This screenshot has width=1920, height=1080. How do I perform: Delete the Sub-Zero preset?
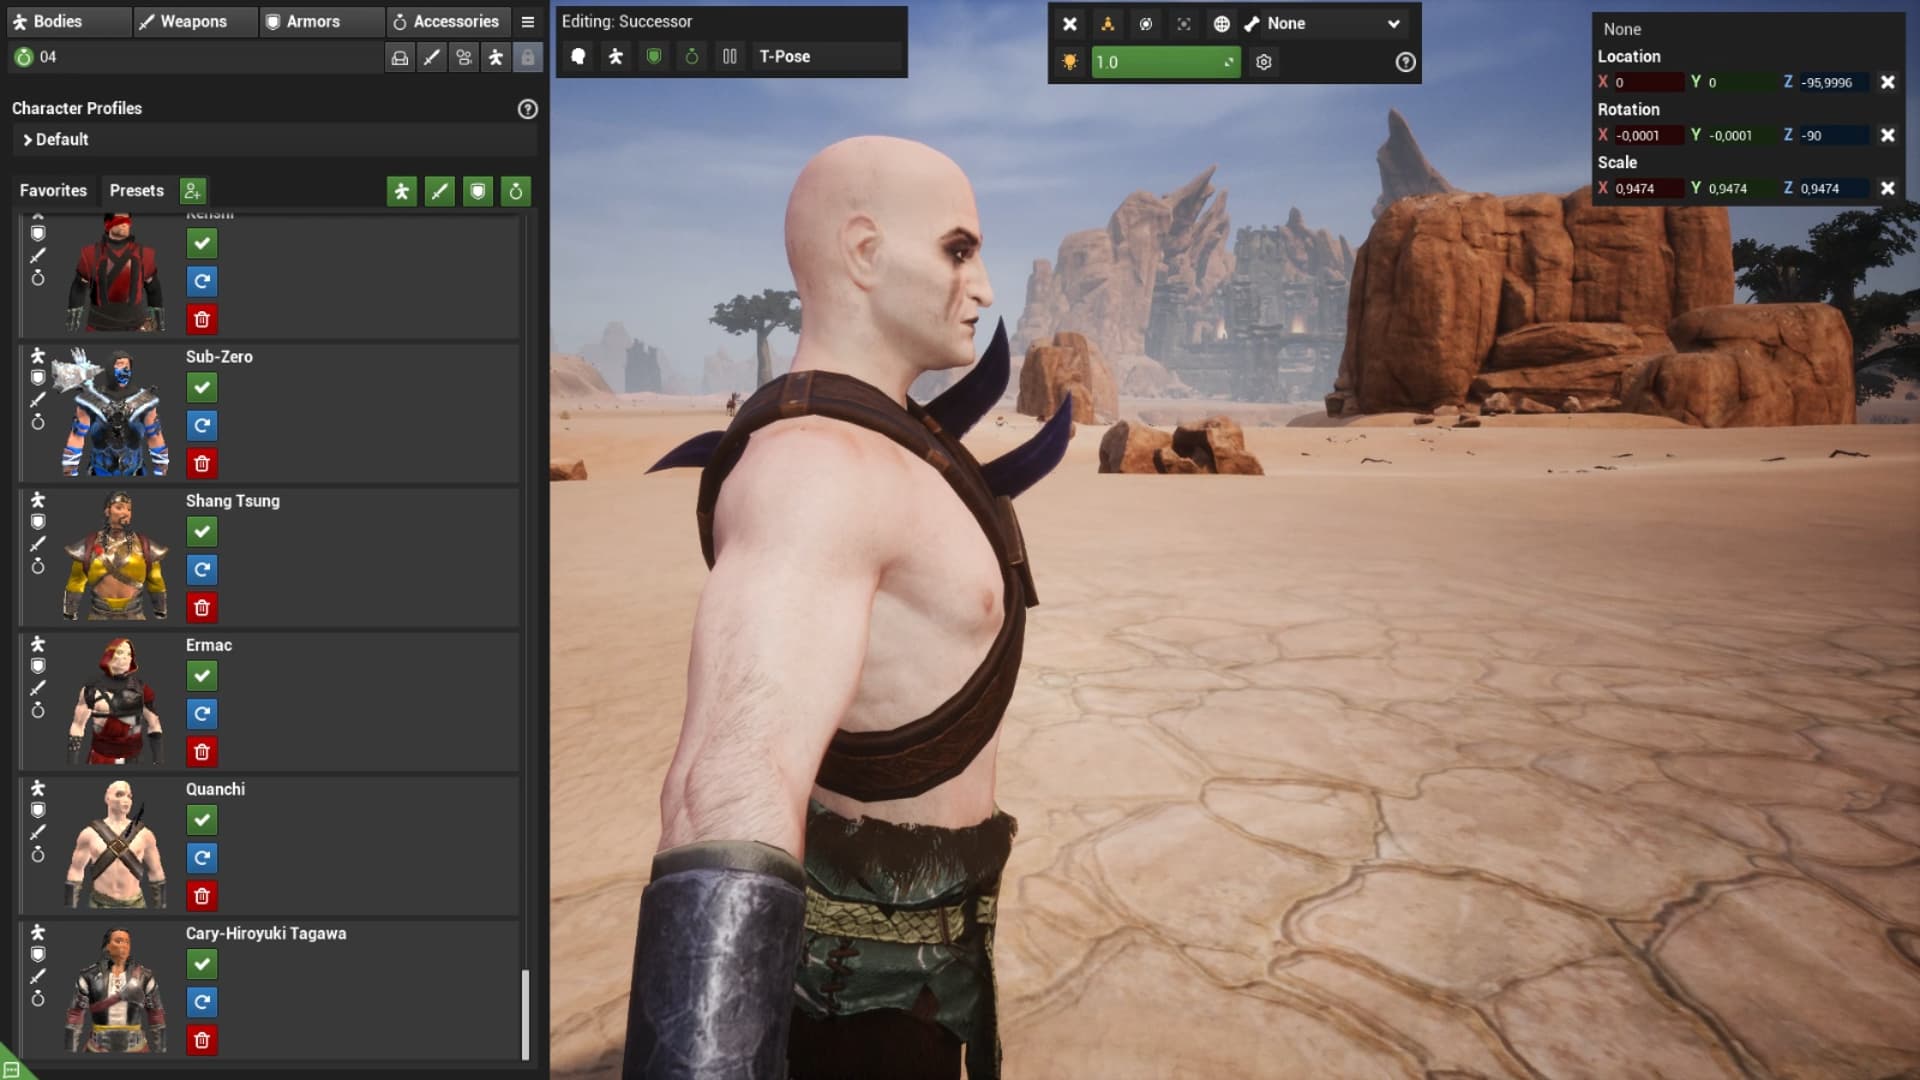click(x=202, y=464)
